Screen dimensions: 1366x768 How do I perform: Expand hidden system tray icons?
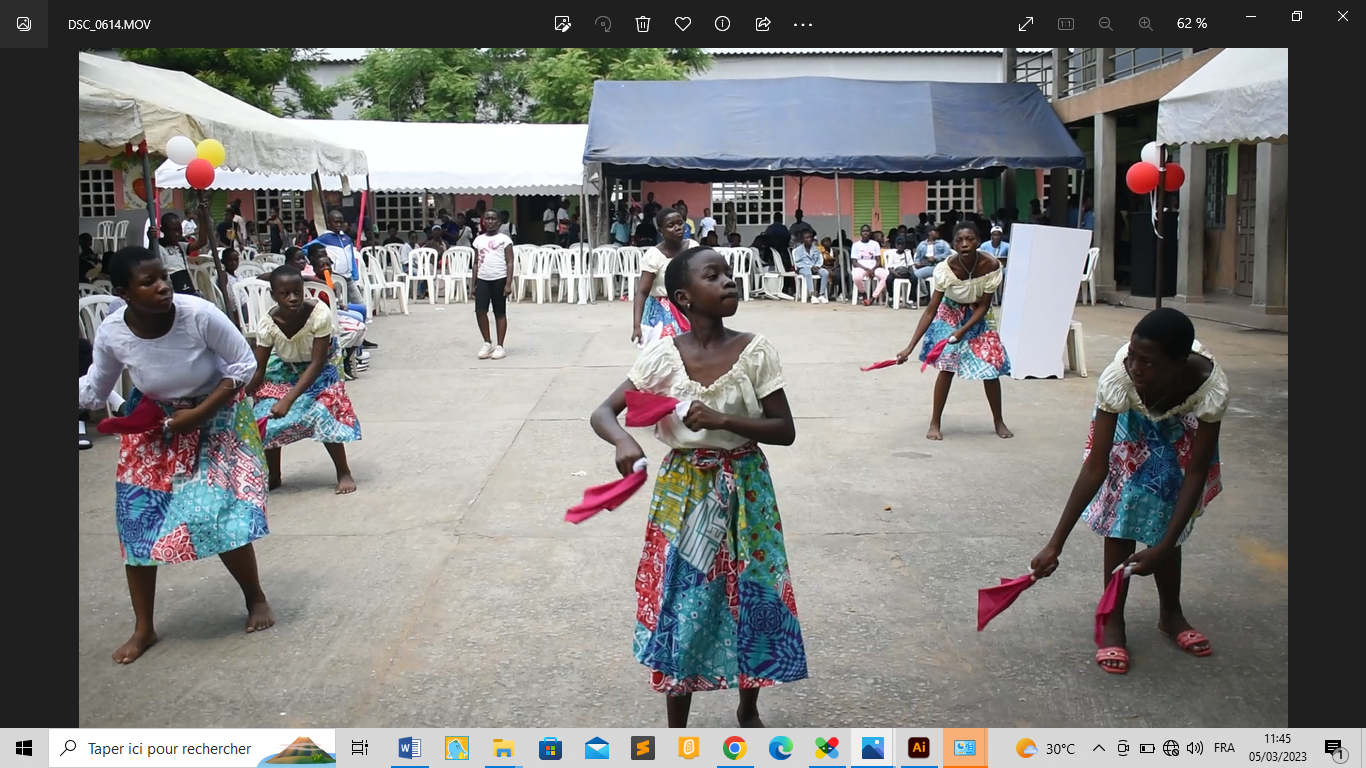[x=1099, y=748]
